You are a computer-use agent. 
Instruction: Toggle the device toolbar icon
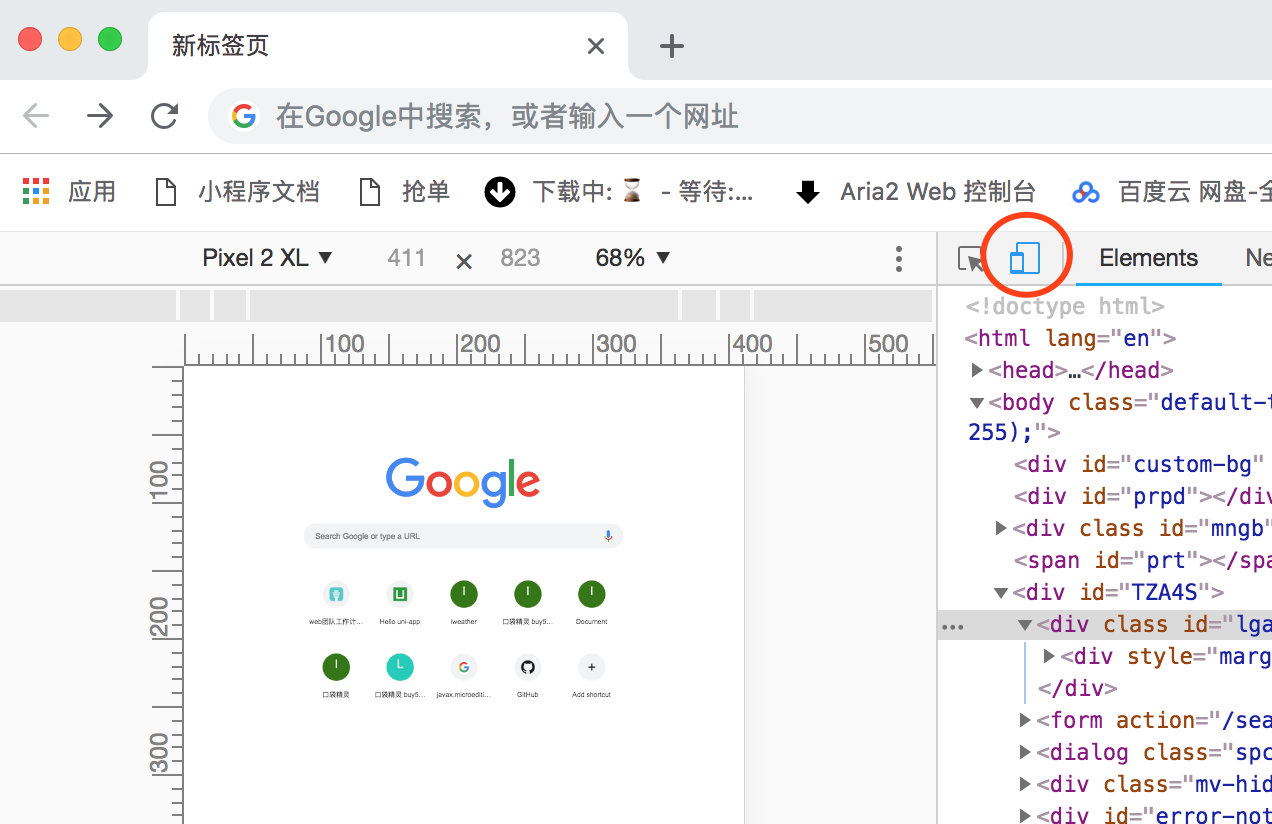point(1024,258)
